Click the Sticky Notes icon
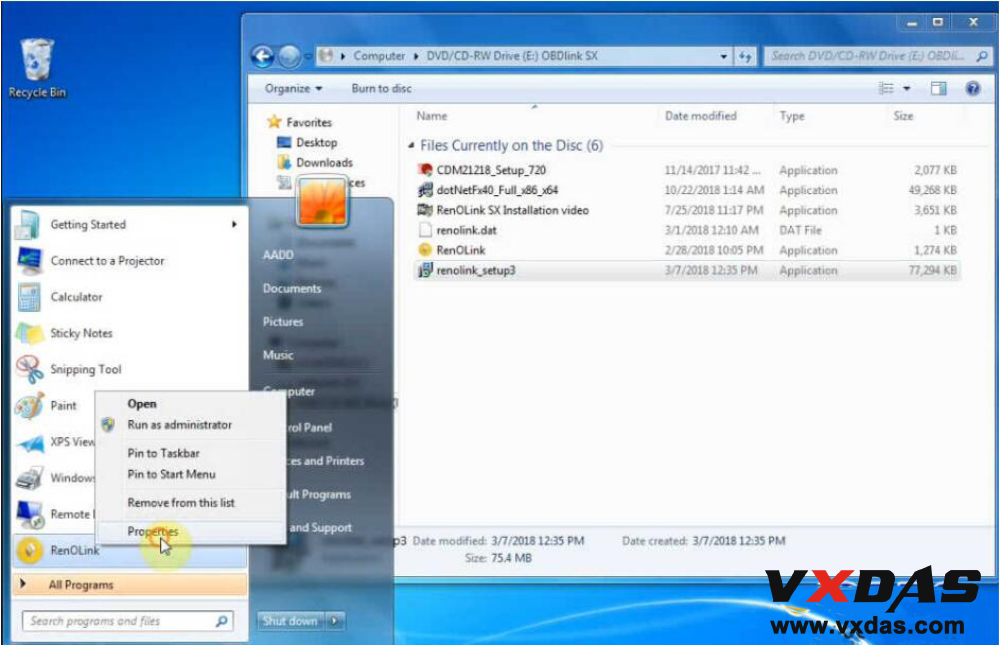The height and width of the screenshot is (645, 1000). pos(29,333)
